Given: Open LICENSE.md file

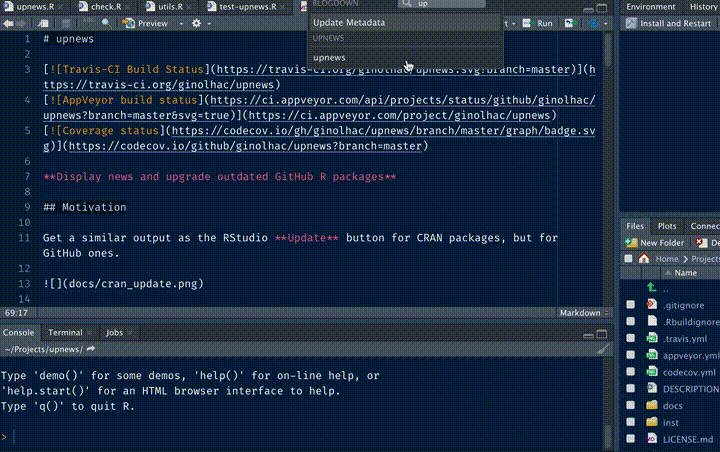Looking at the screenshot, I should click(687, 440).
